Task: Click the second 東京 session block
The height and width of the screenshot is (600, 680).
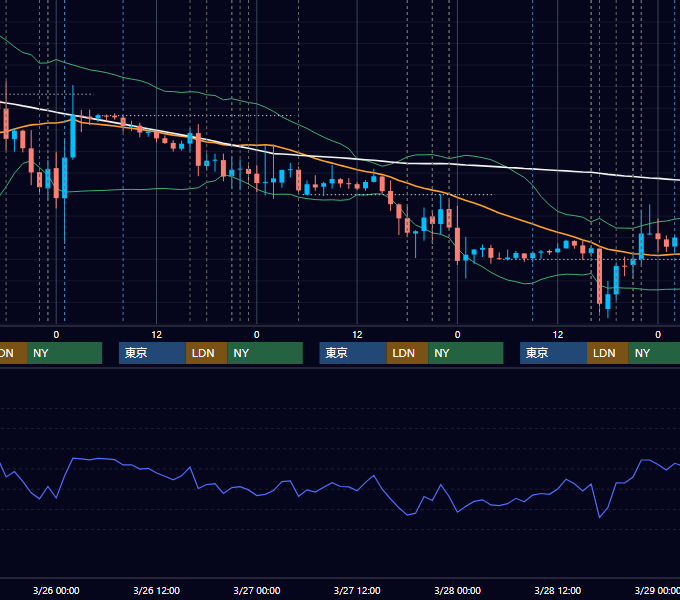Action: (x=353, y=353)
